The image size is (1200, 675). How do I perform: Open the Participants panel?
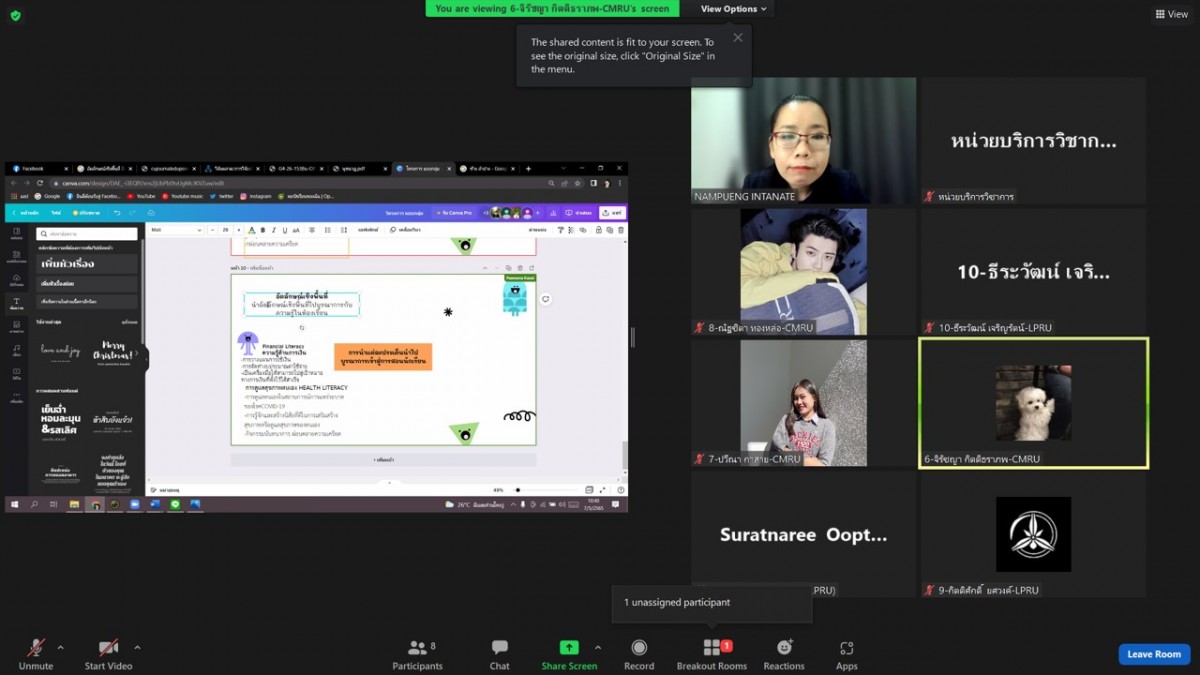(x=417, y=654)
